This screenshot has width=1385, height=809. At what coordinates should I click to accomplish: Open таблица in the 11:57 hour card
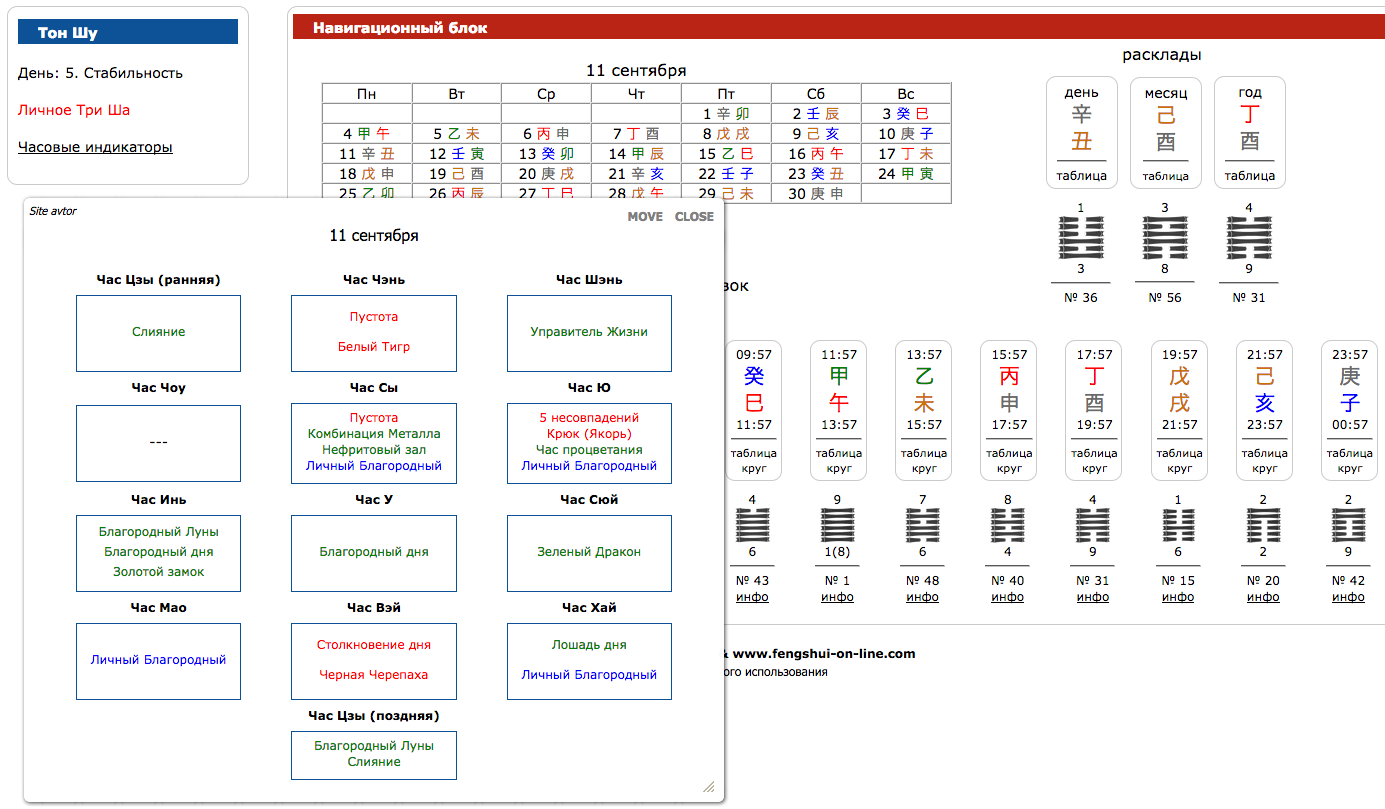839,453
